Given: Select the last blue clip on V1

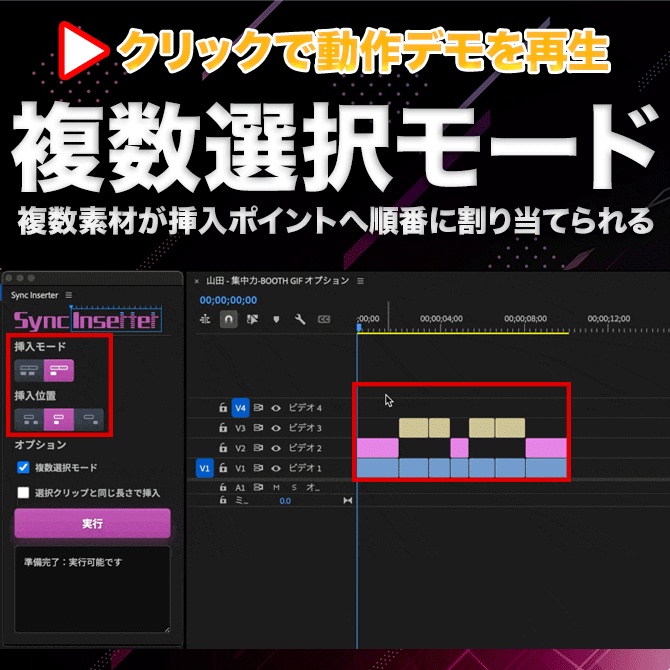Looking at the screenshot, I should [x=546, y=468].
